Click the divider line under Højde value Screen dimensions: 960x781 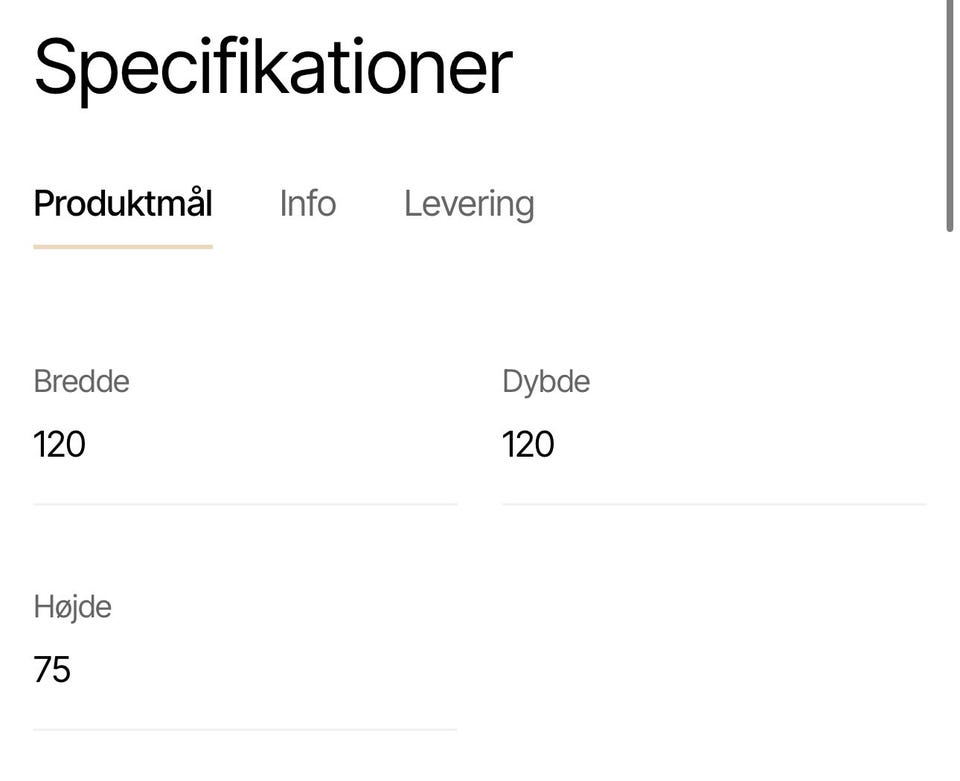(245, 729)
